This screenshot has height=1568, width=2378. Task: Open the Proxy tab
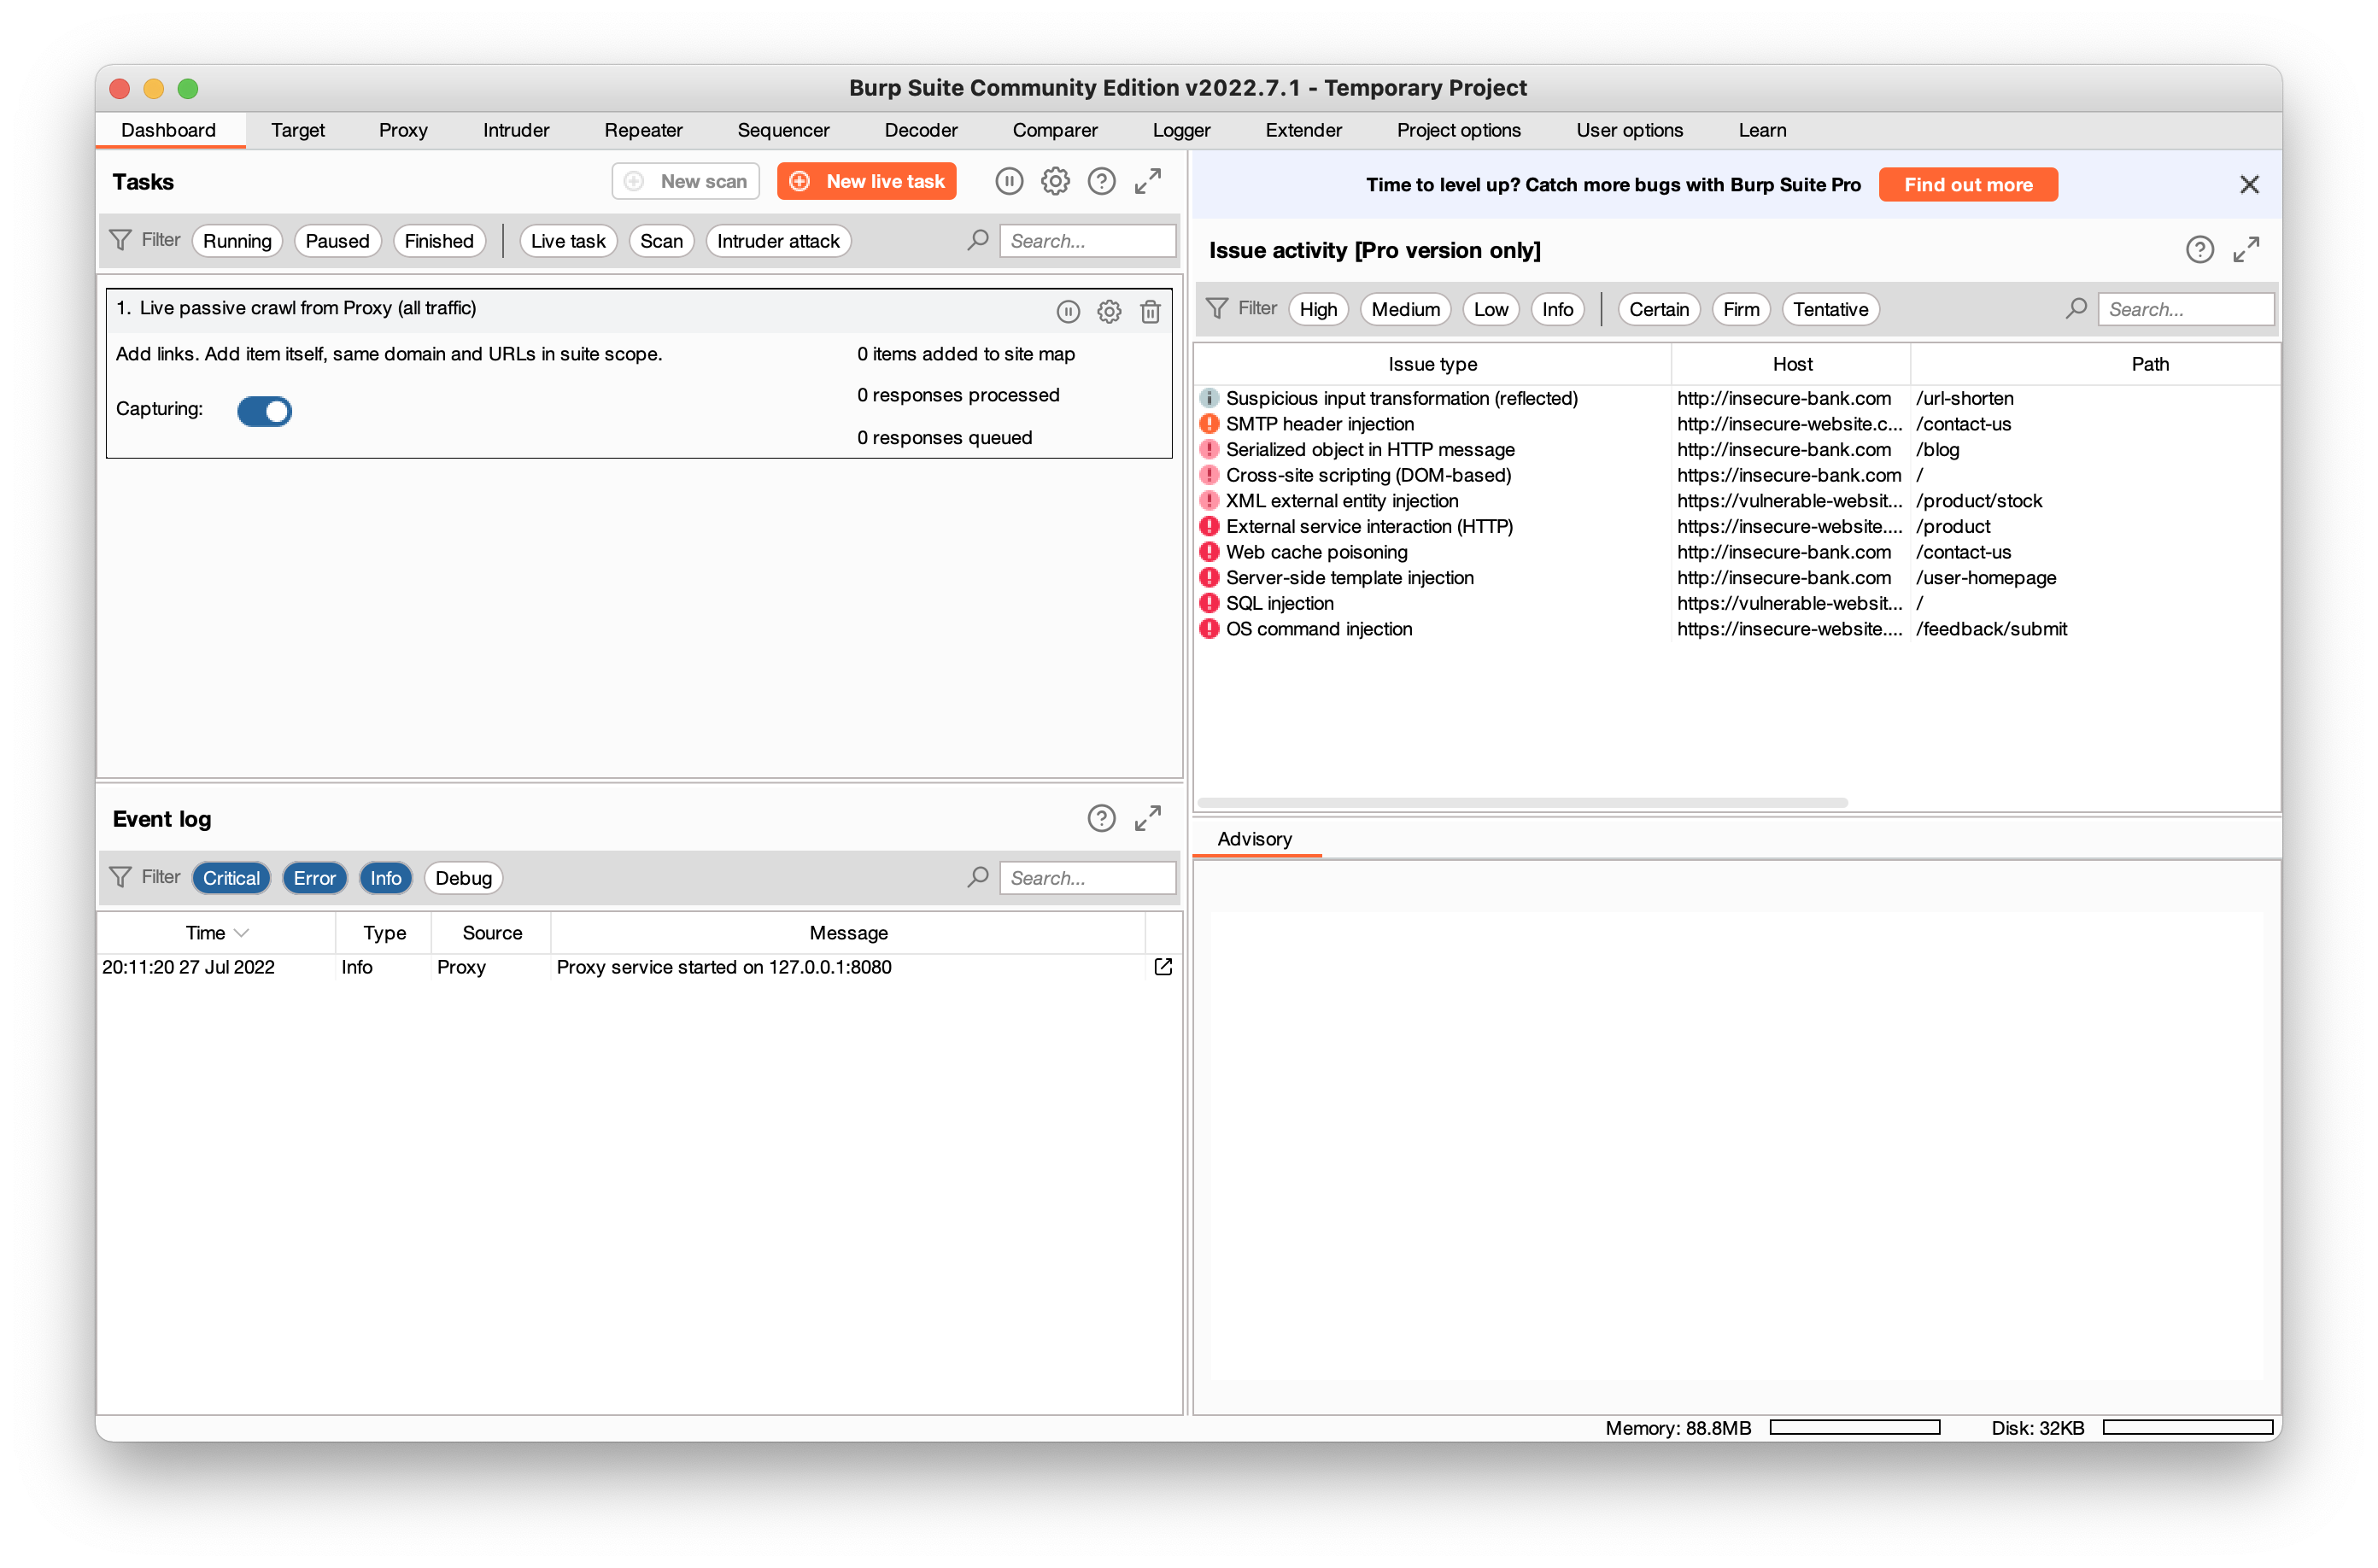click(403, 130)
